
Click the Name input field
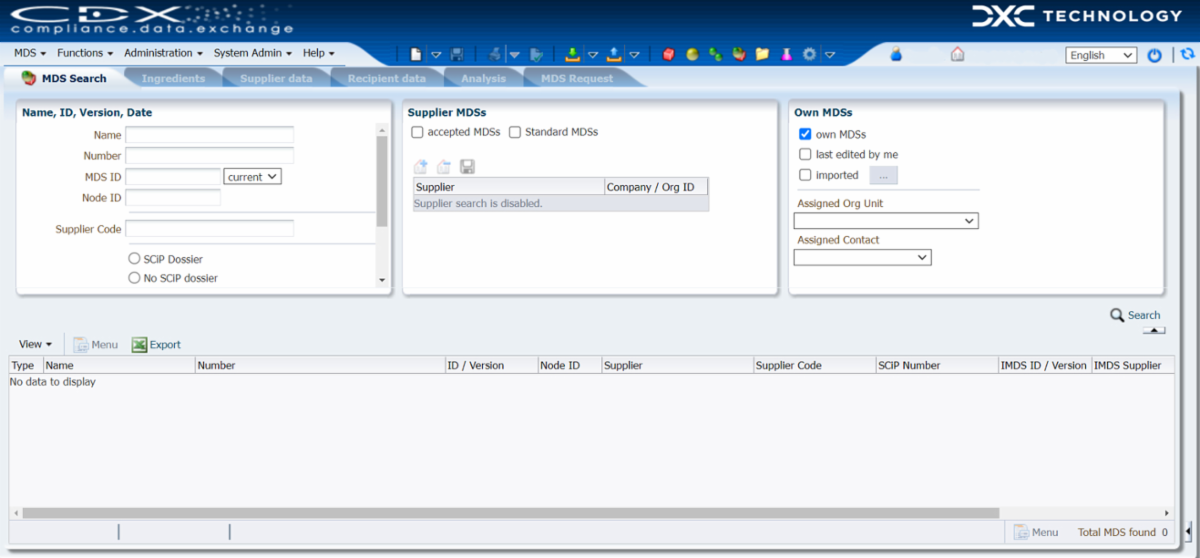click(x=209, y=135)
